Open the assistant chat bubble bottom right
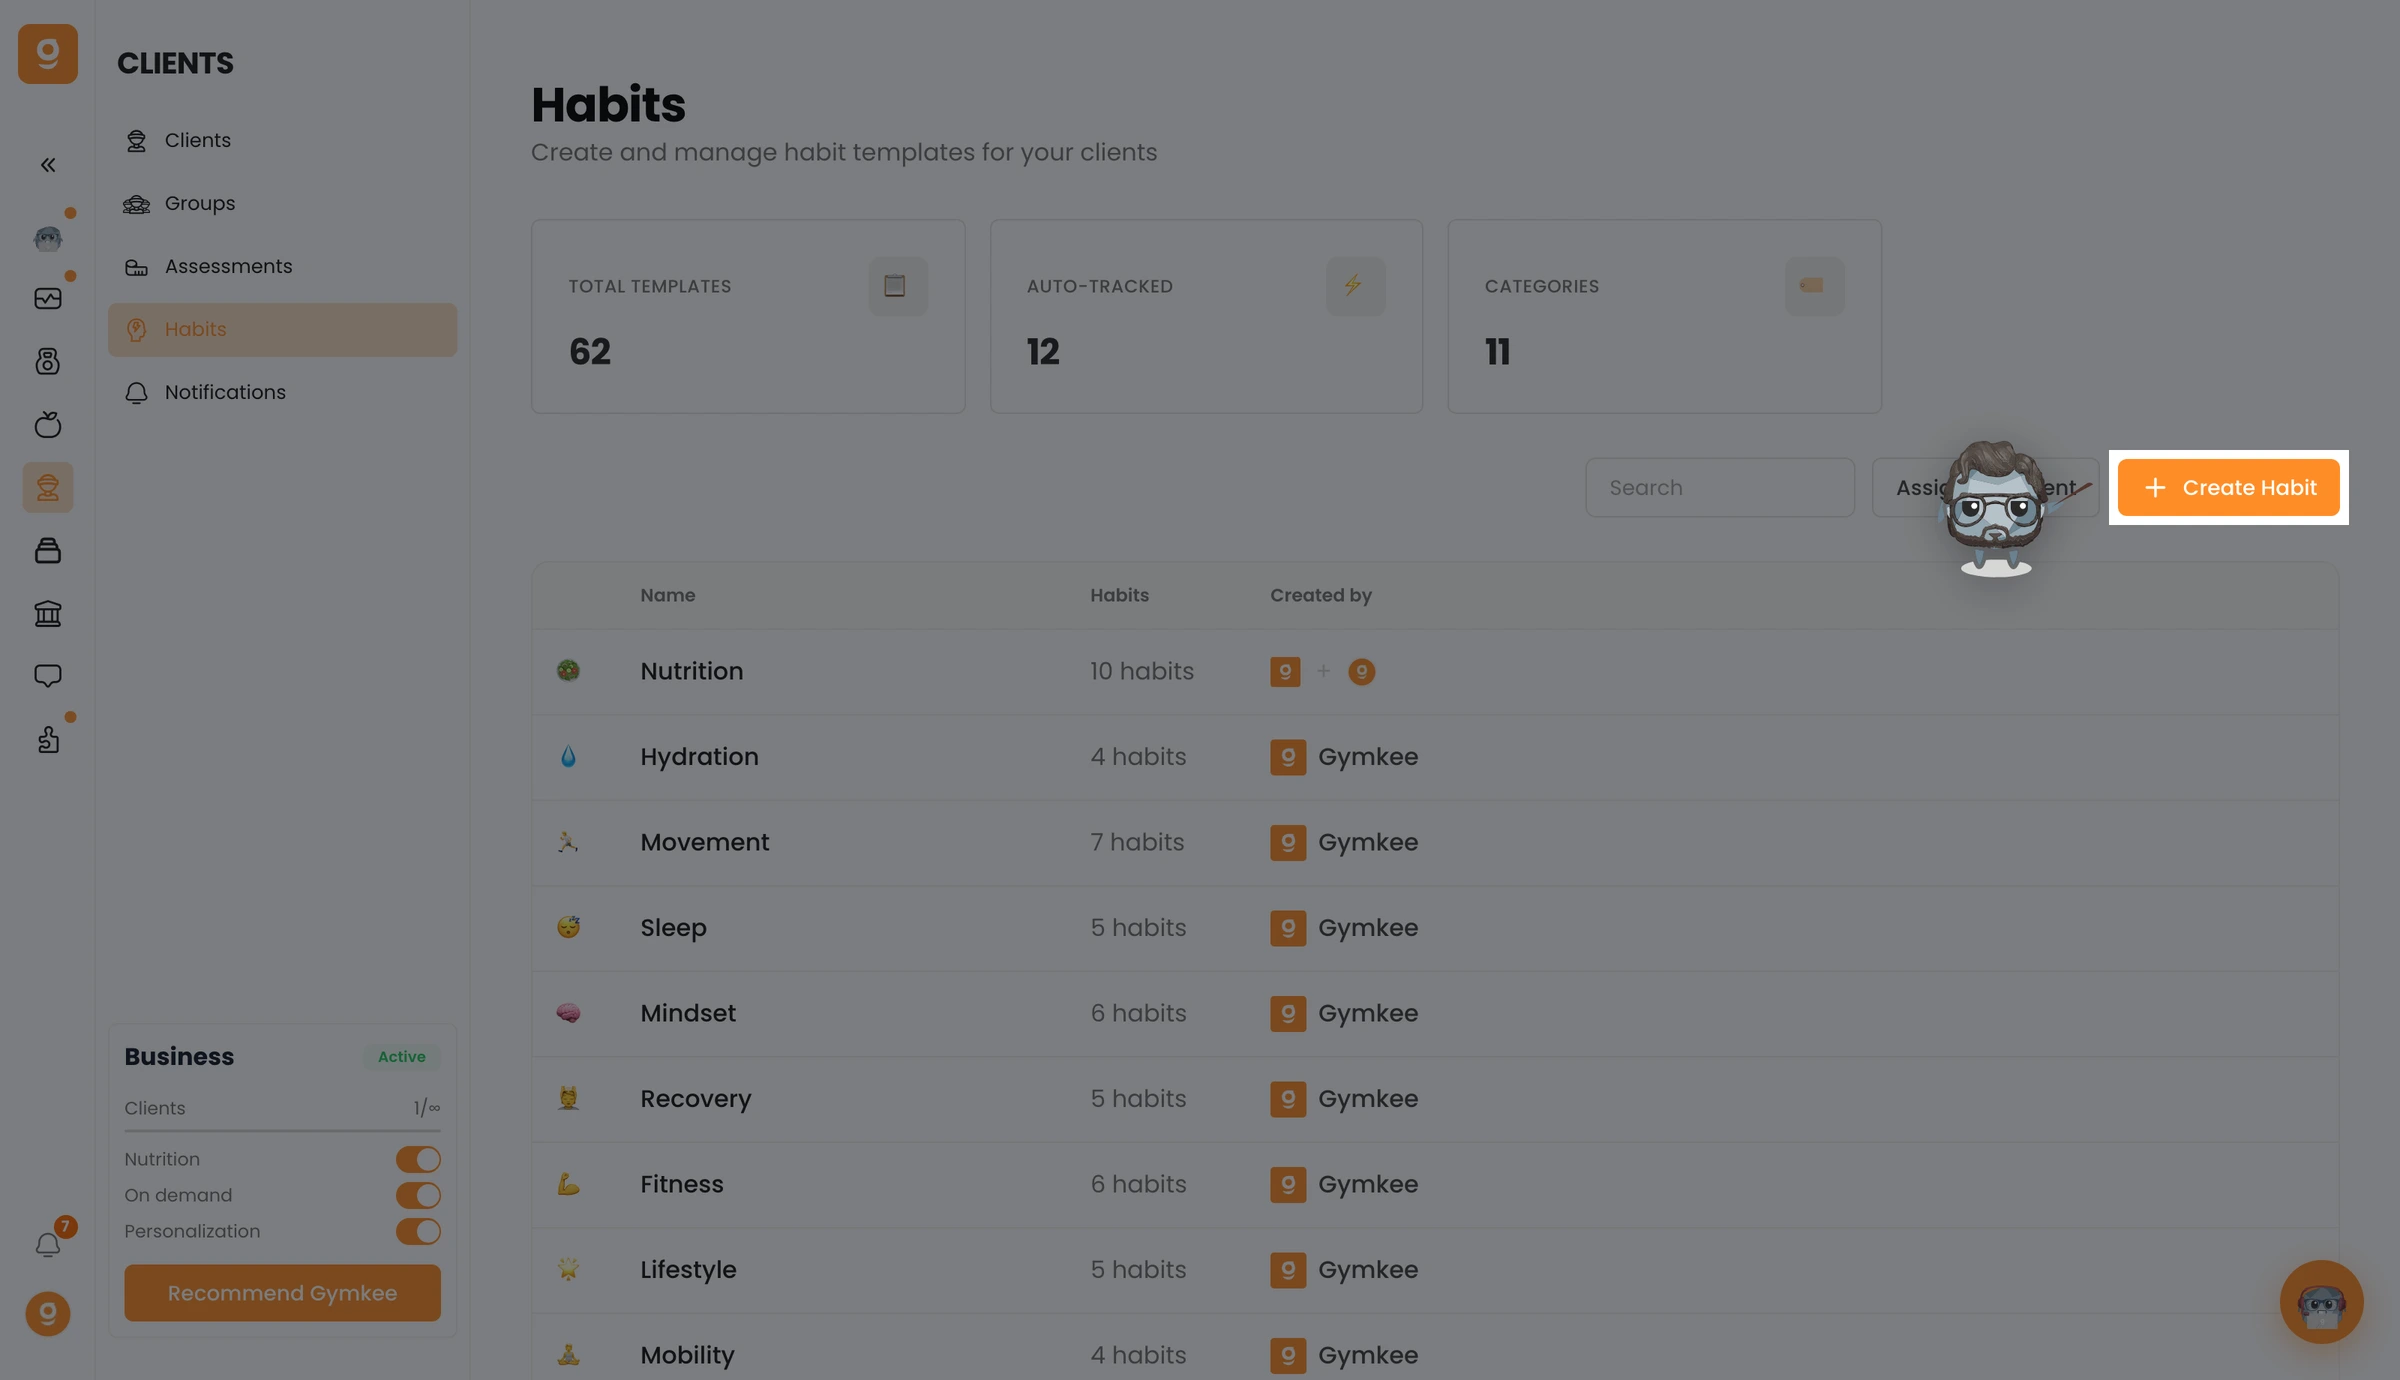Viewport: 2400px width, 1380px height. coord(2321,1301)
